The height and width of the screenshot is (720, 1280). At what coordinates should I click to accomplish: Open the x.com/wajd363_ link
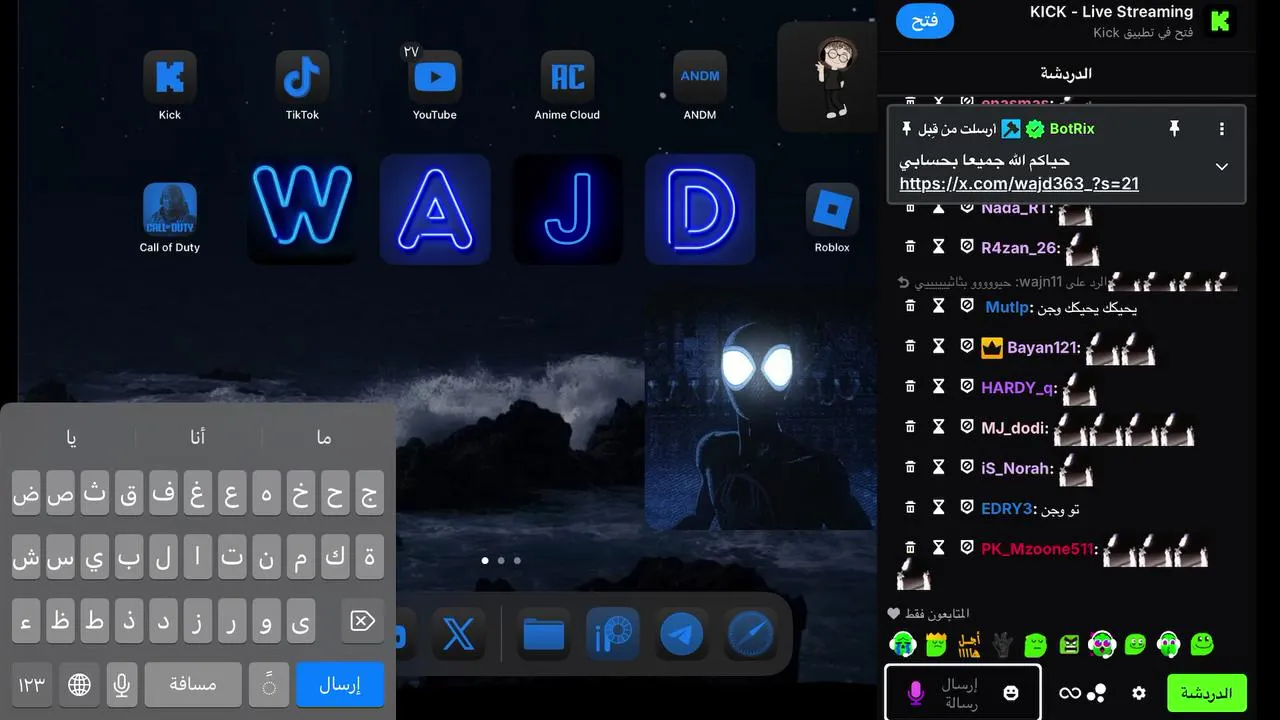click(x=1019, y=183)
